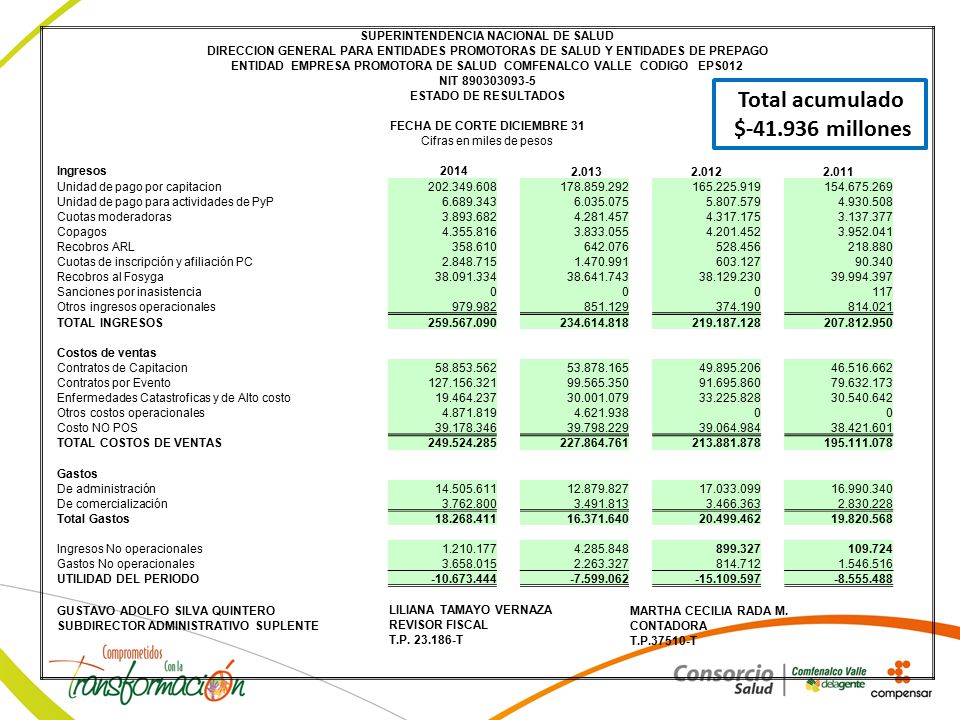This screenshot has height=720, width=960.
Task: Click the compensar logo
Action: click(901, 680)
